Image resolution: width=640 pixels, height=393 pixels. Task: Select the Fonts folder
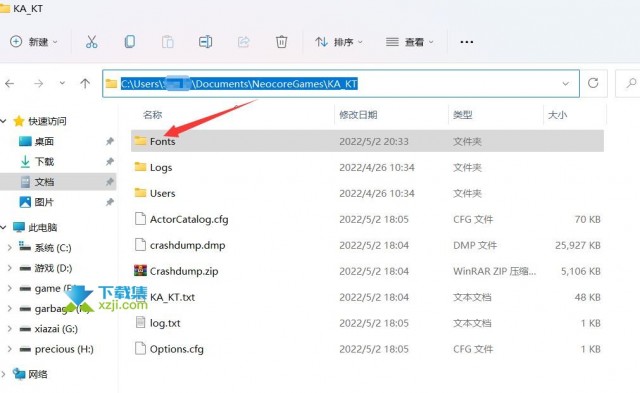click(x=367, y=141)
